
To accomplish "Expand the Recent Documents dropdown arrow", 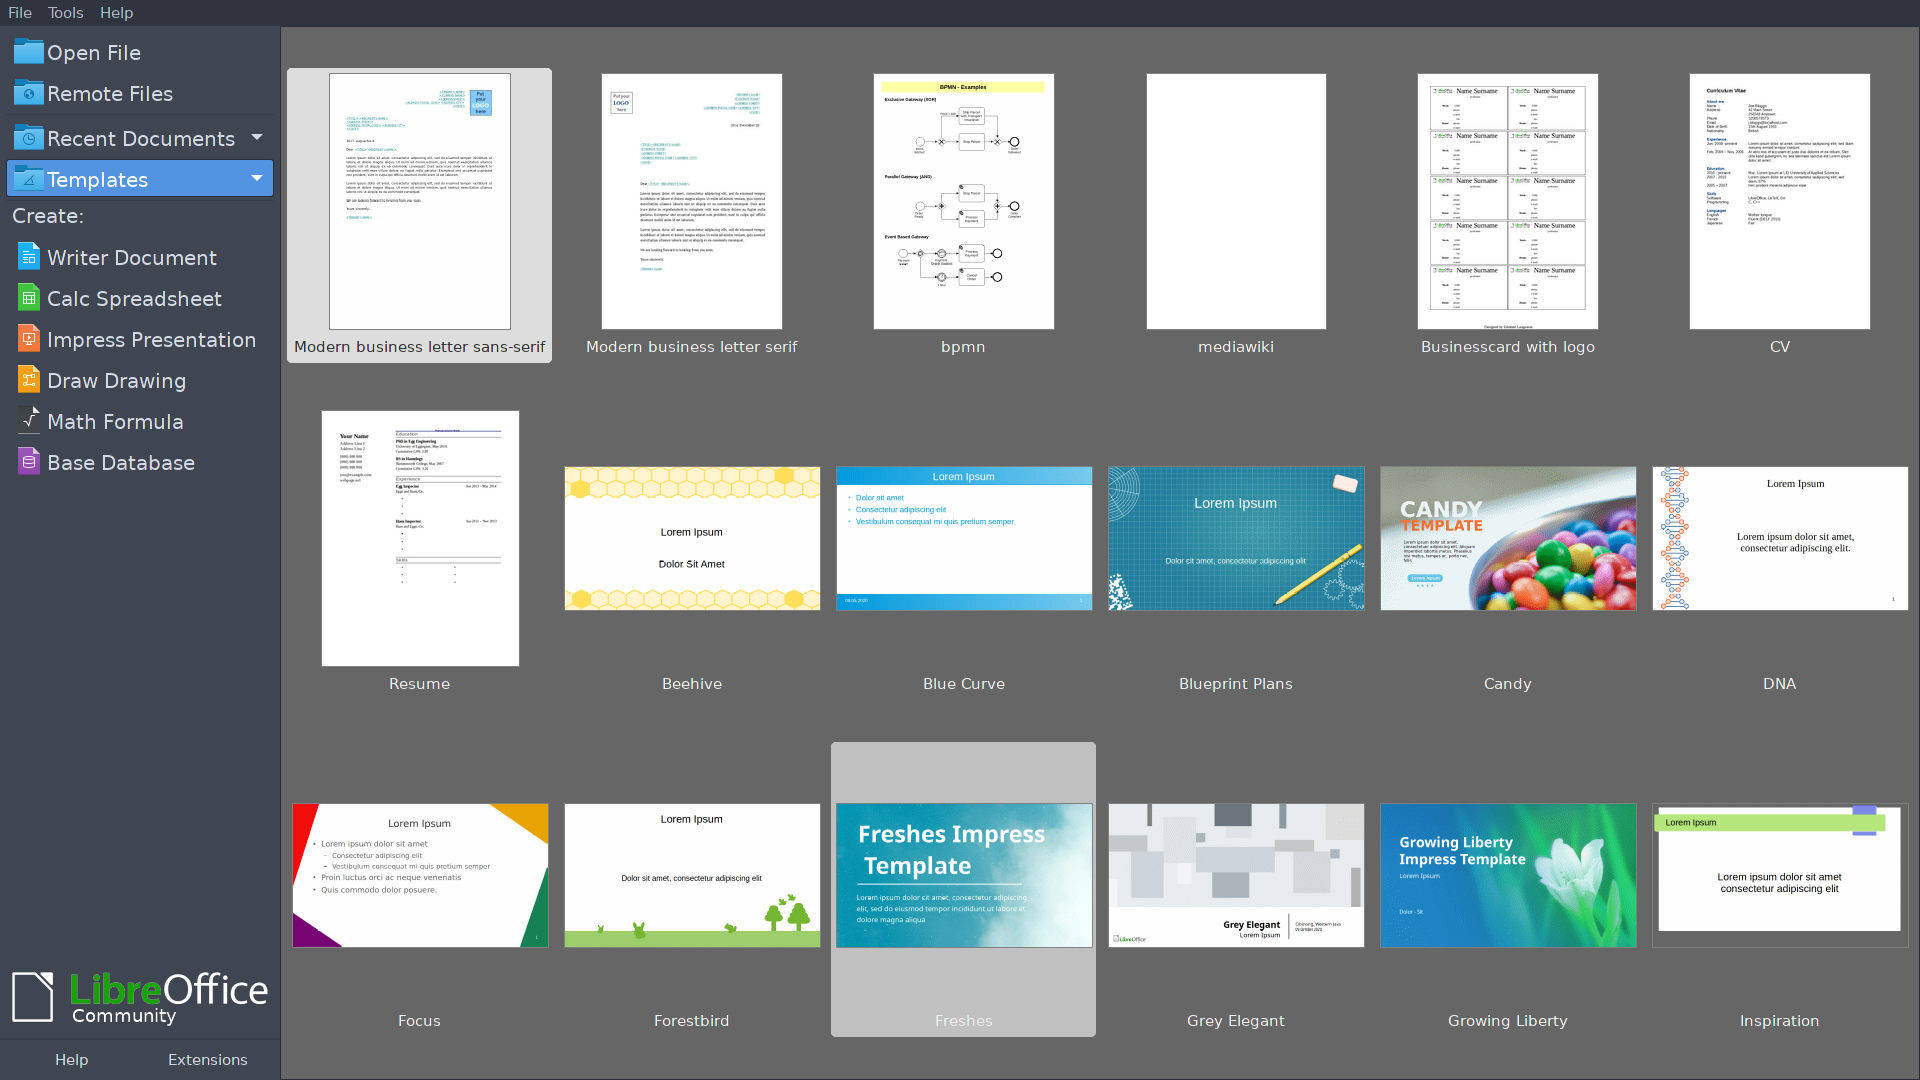I will click(x=257, y=137).
